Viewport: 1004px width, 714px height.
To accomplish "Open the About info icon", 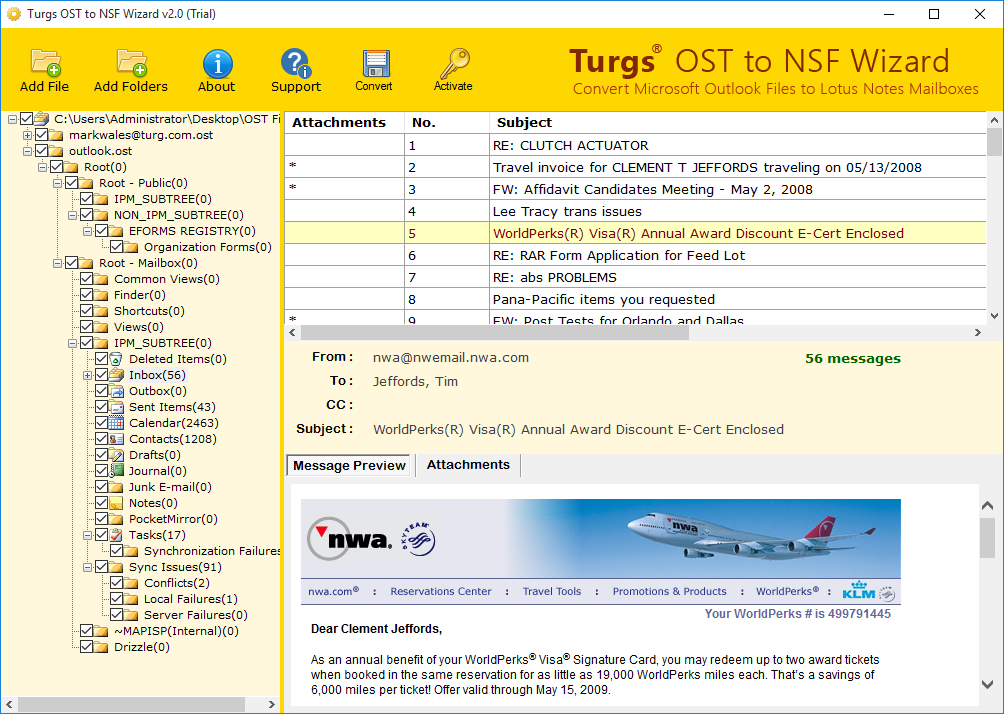I will coord(217,63).
